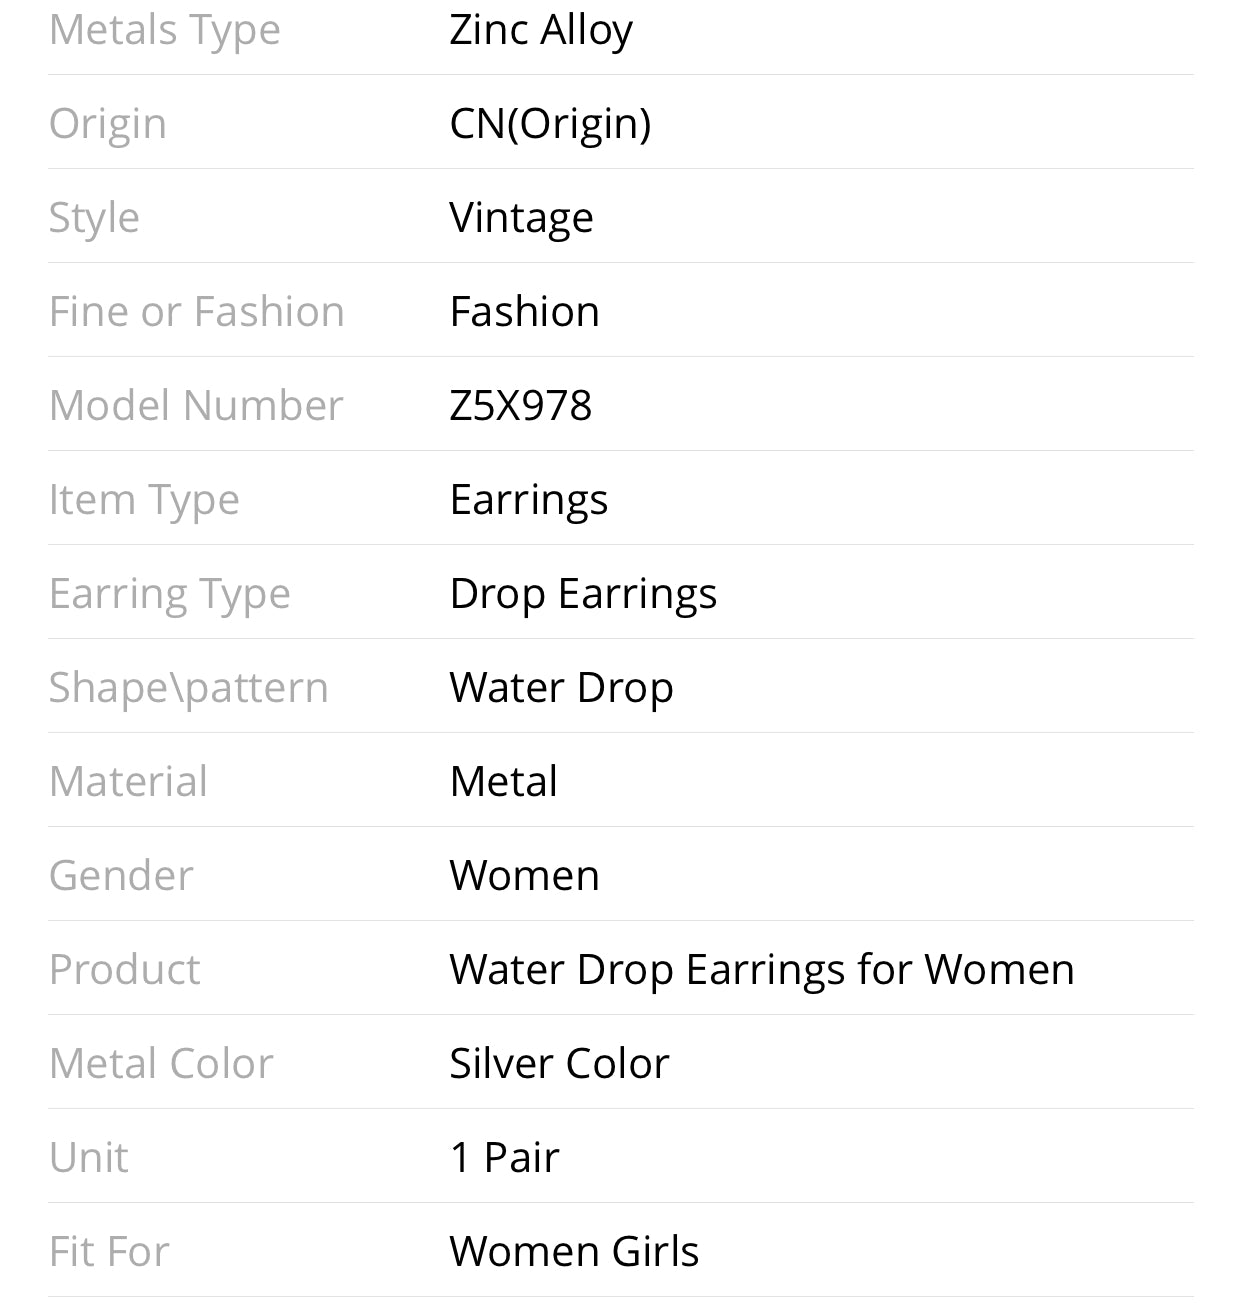Click the "Fit For" attribute label

(x=109, y=1252)
